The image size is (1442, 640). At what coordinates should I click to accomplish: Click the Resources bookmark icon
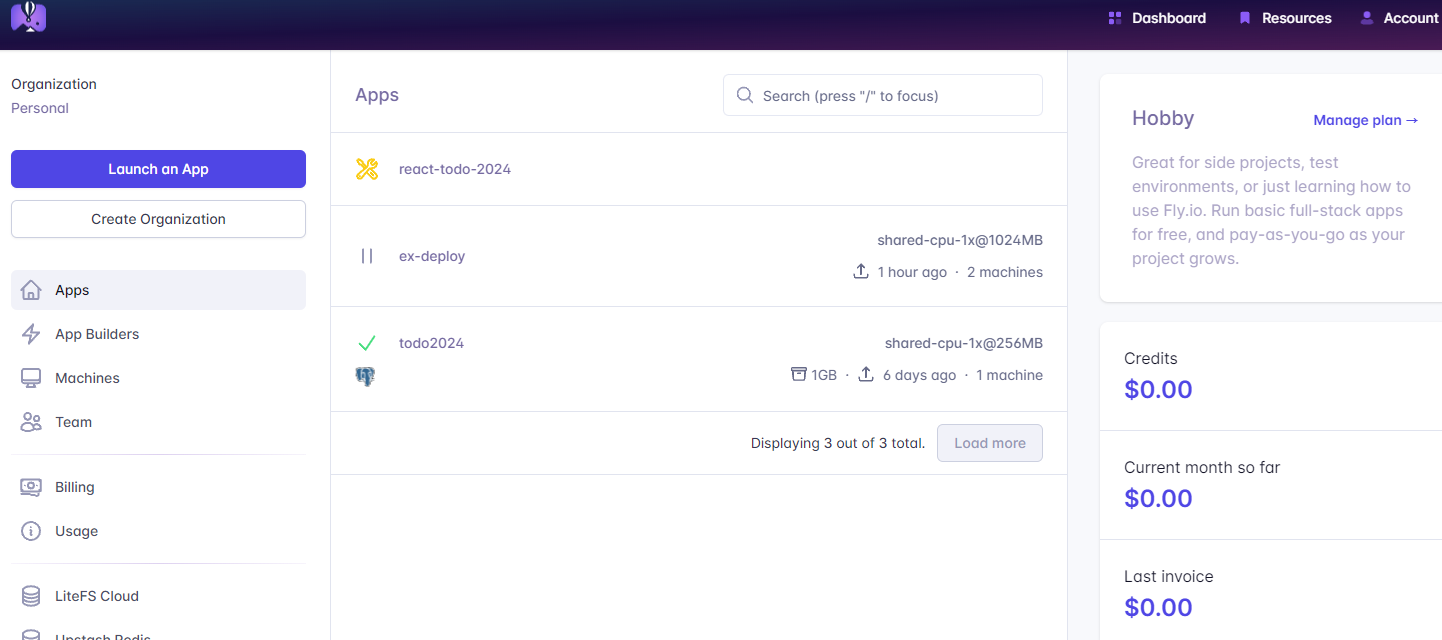1245,18
